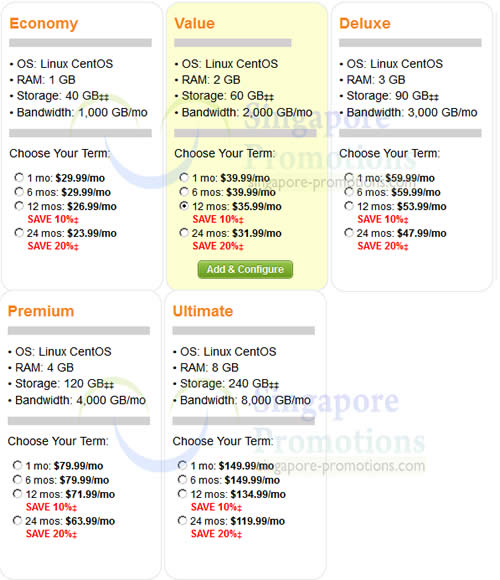Choose Premium 24 mos $63.99/mo term
Image resolution: width=500 pixels, height=580 pixels.
[x=17, y=520]
